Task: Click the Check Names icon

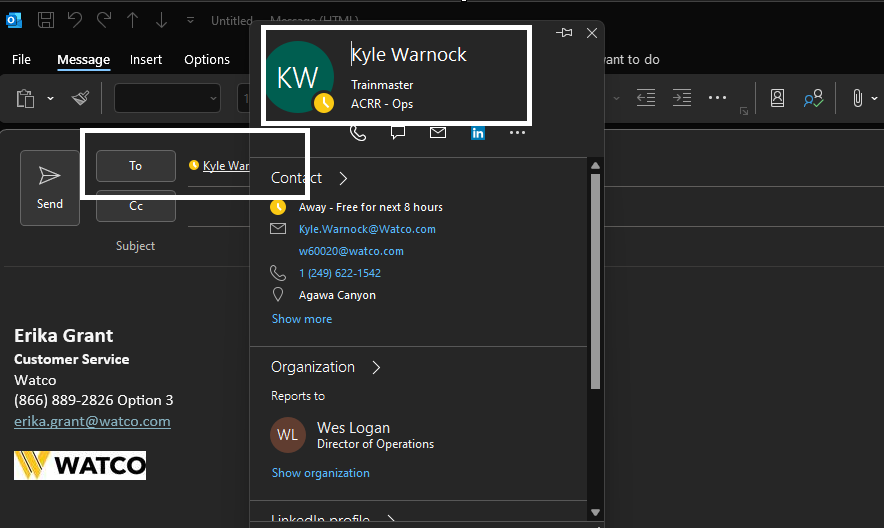Action: 813,98
